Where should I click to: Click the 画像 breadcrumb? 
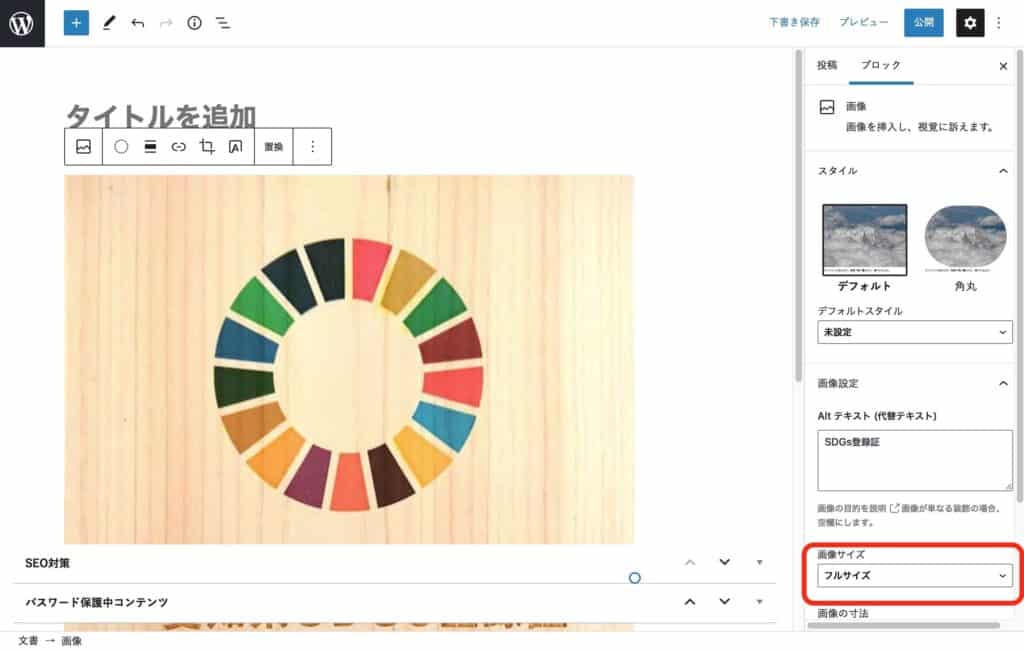pyautogui.click(x=72, y=641)
